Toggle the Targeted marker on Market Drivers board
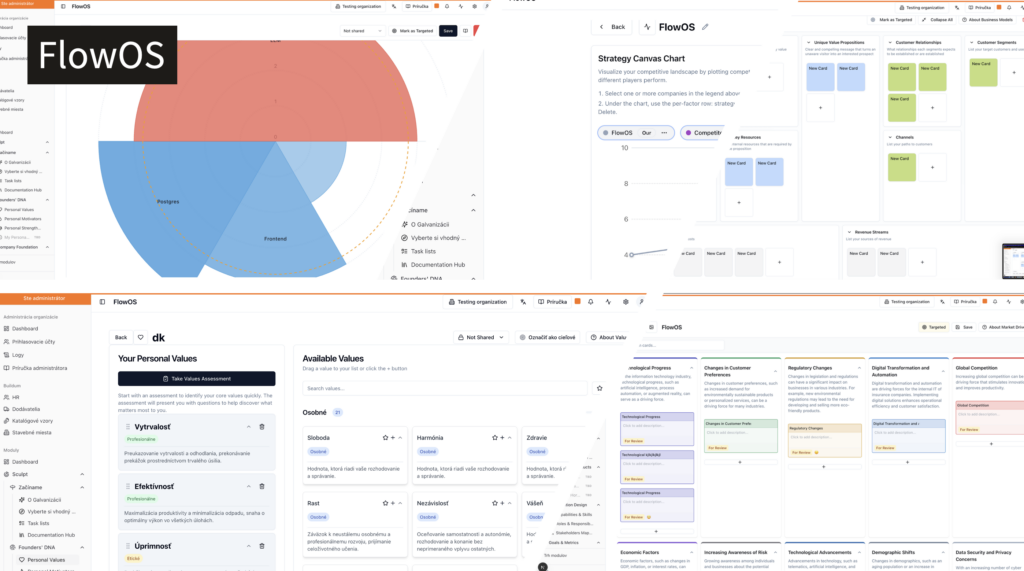This screenshot has width=1024, height=571. [933, 327]
